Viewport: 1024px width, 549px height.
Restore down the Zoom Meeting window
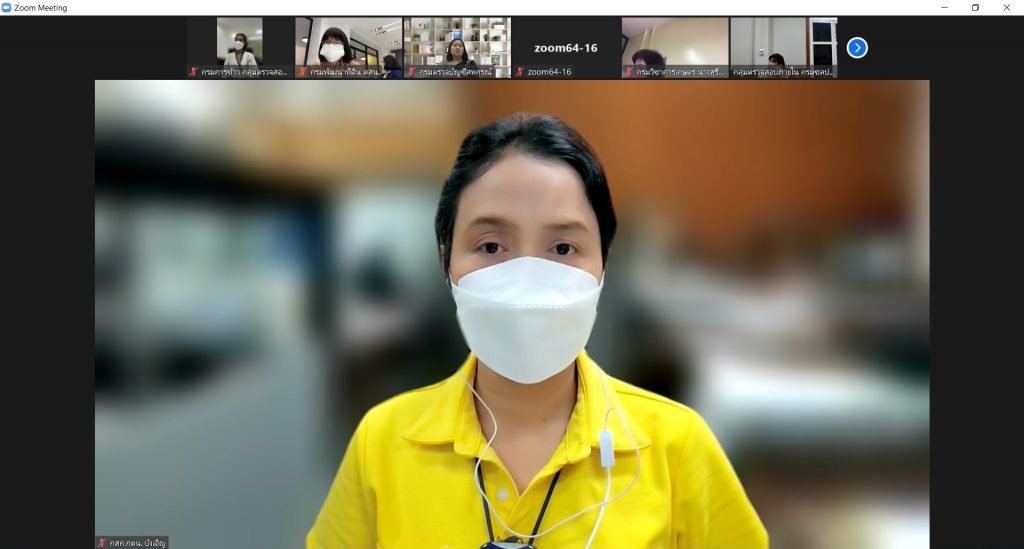point(976,8)
